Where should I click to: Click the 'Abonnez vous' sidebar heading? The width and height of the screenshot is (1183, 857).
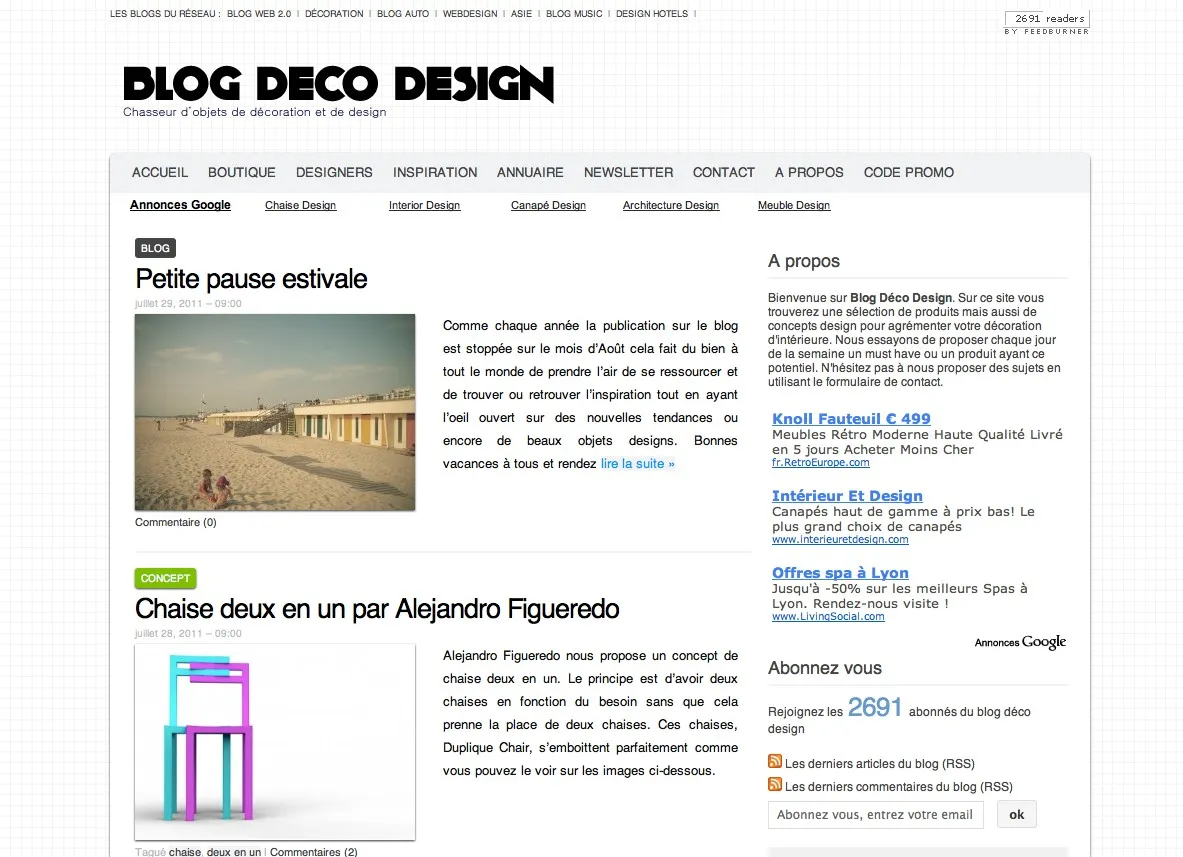click(825, 668)
